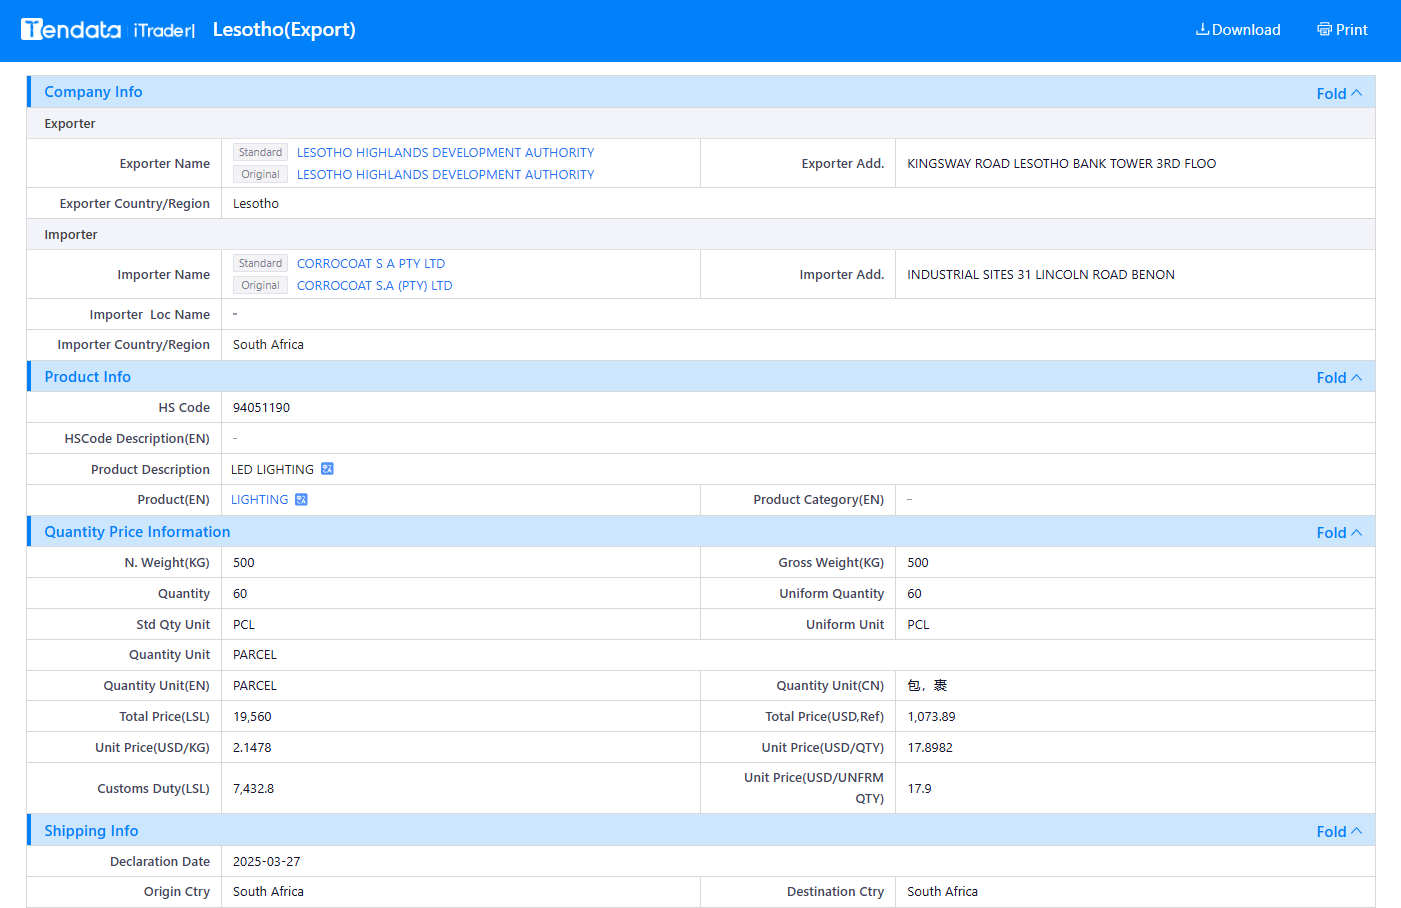Click the Original tag in Exporter Name
This screenshot has height=908, width=1401.
point(260,174)
